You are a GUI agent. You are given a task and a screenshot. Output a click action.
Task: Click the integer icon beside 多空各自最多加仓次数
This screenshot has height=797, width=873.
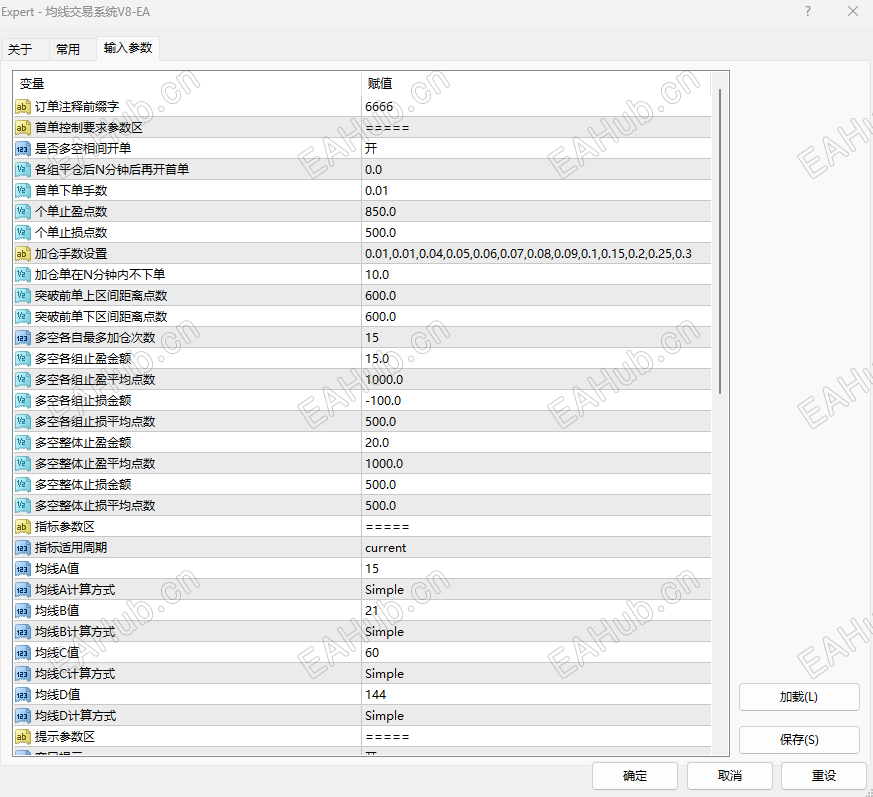coord(22,338)
